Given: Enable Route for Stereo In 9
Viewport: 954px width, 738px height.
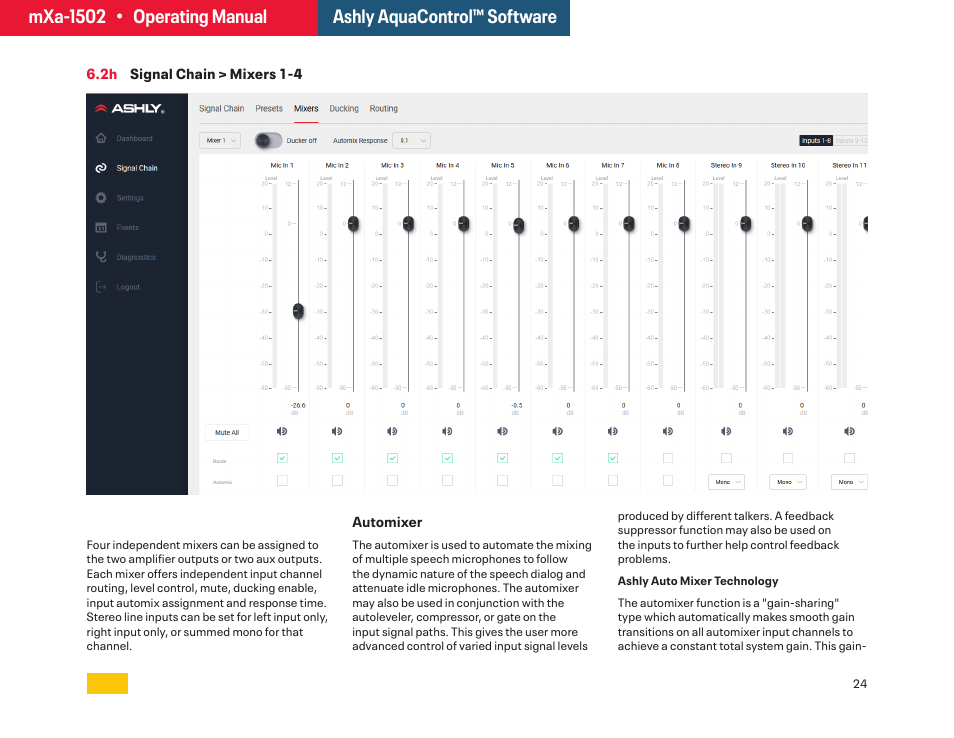Looking at the screenshot, I should [726, 458].
